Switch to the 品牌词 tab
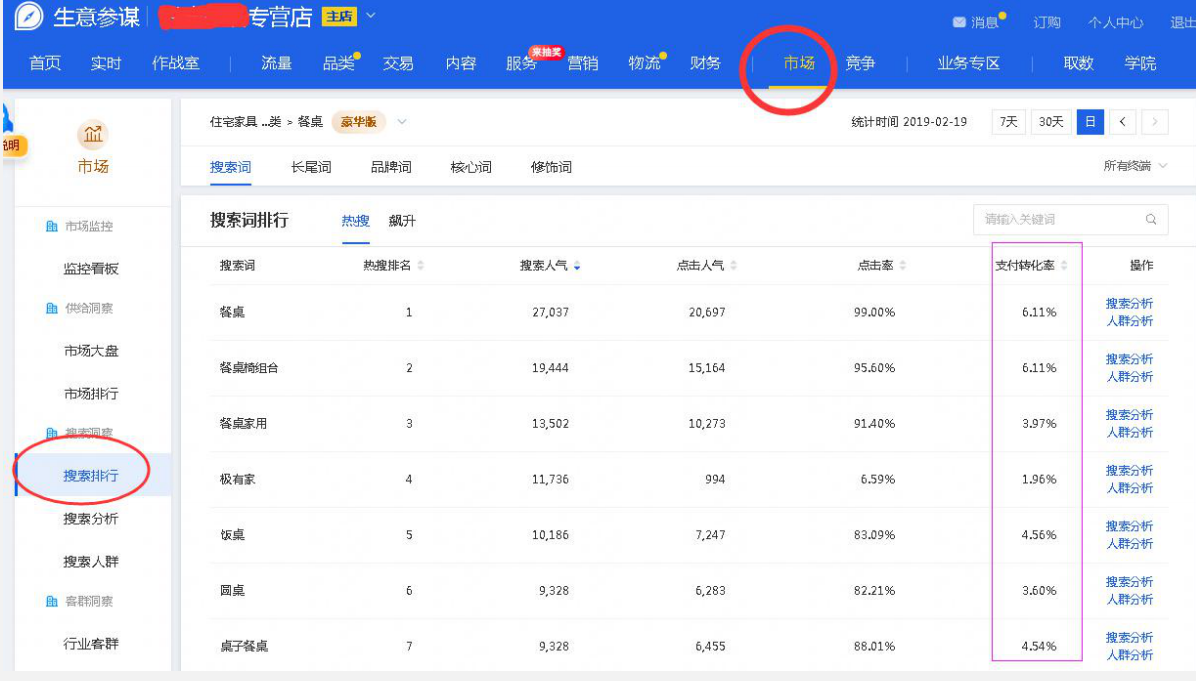The width and height of the screenshot is (1196, 681). 391,167
